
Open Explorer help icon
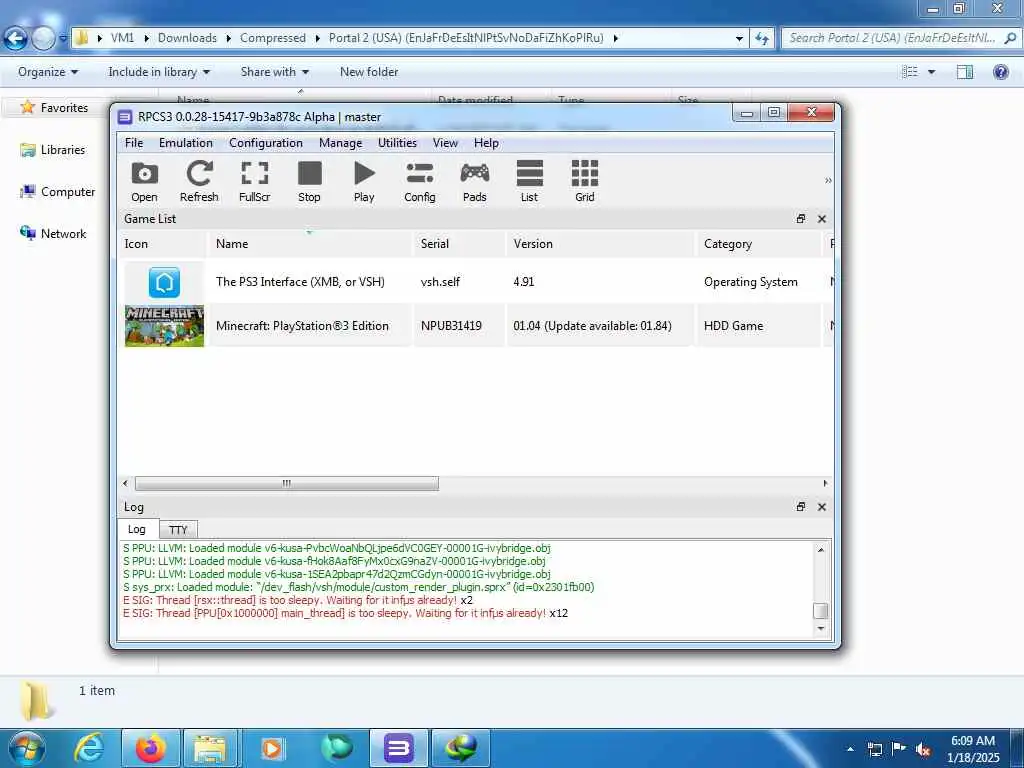click(x=1000, y=72)
